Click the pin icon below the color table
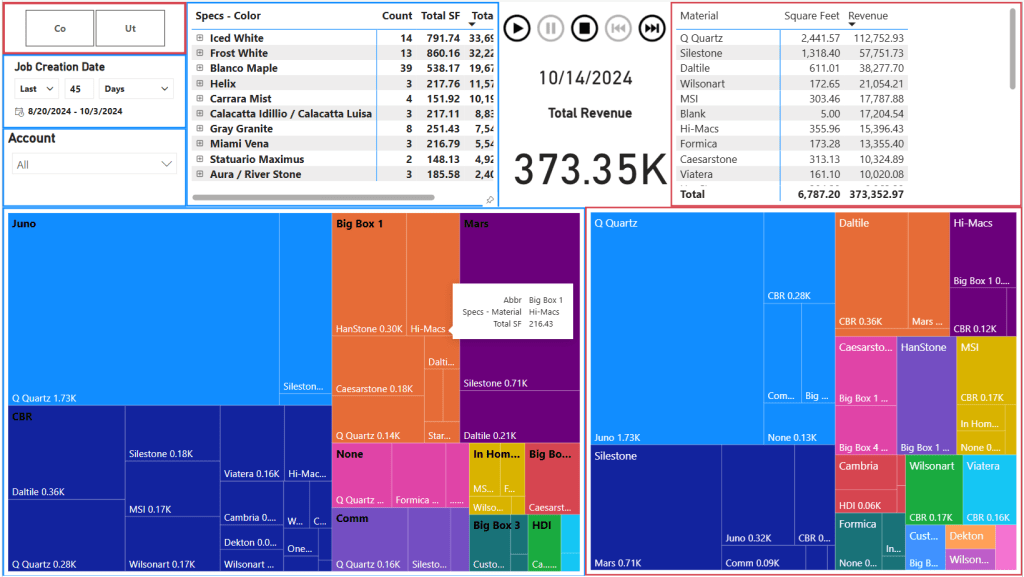 490,200
